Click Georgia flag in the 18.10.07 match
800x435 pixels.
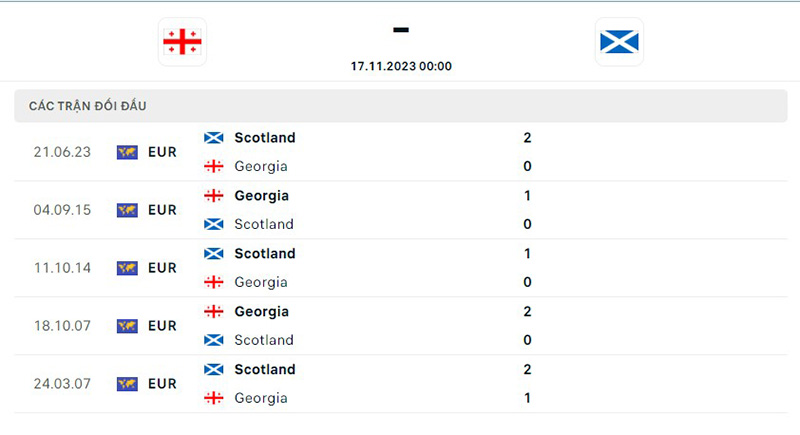pos(213,312)
